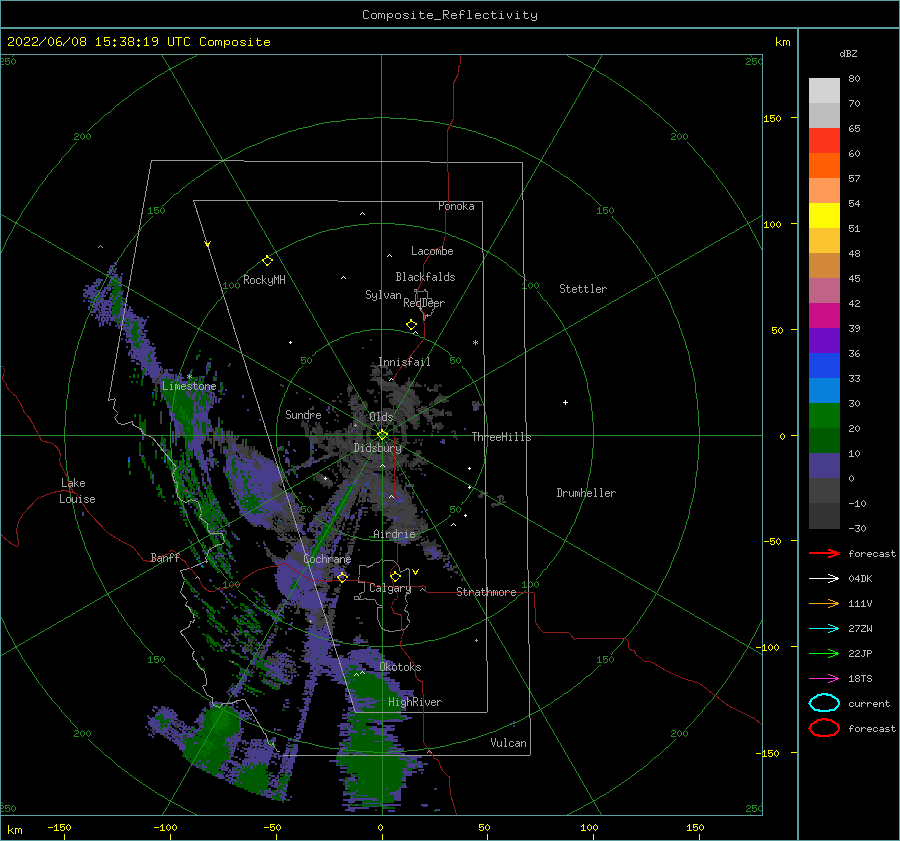This screenshot has width=900, height=841.
Task: Select the gray 65–70 dBZ swatch
Action: pos(824,116)
